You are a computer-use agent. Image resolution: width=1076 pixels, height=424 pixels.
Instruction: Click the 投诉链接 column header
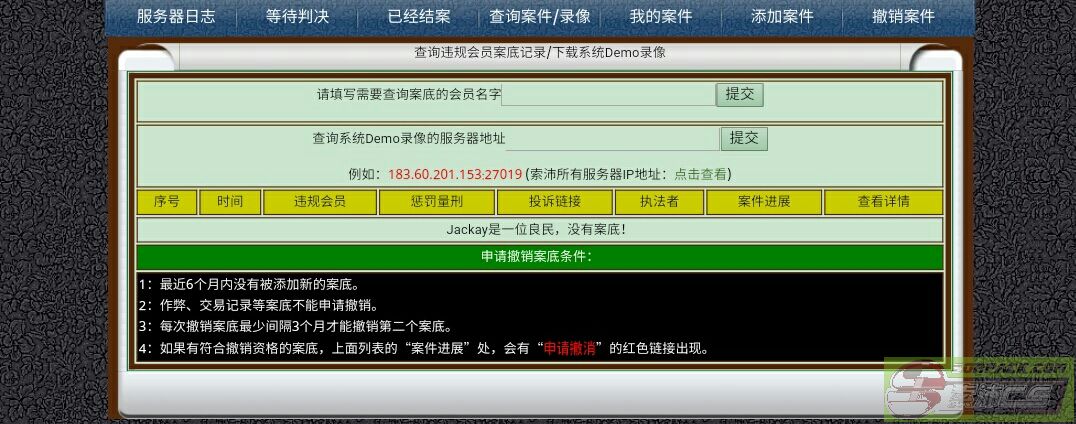(x=554, y=202)
